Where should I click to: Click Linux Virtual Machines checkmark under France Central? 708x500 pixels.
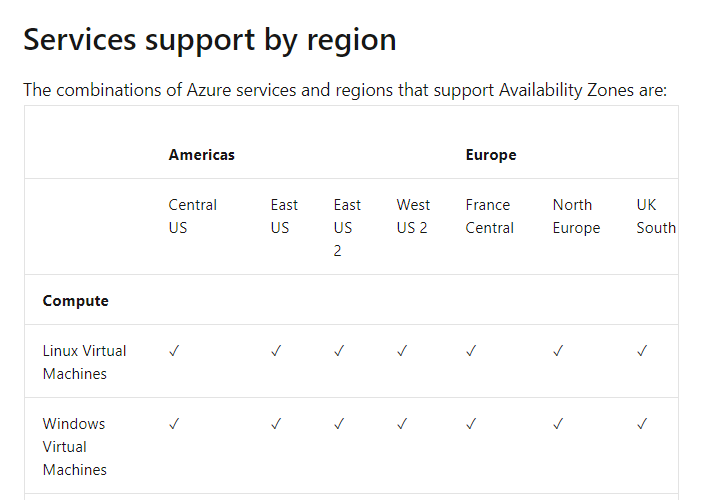471,351
